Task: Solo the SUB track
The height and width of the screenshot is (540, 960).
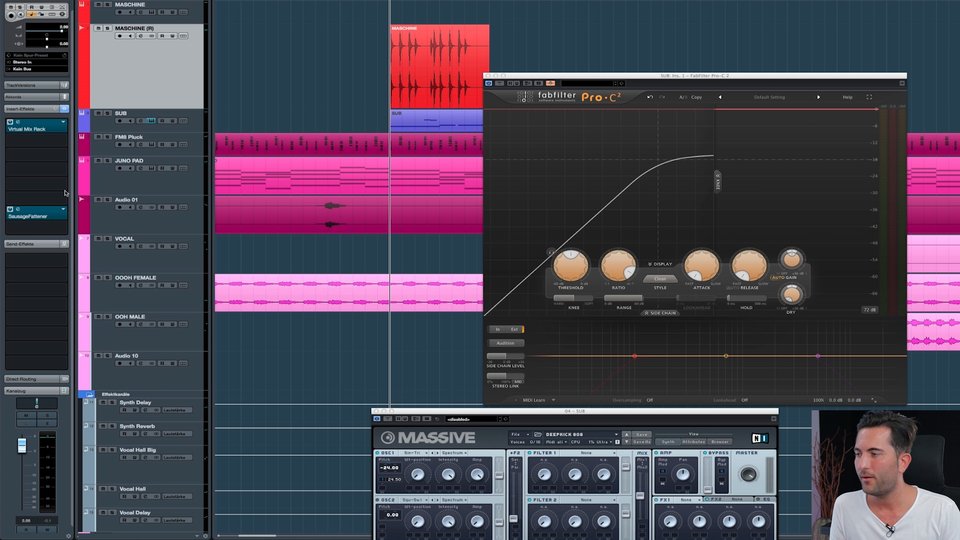Action: click(108, 113)
